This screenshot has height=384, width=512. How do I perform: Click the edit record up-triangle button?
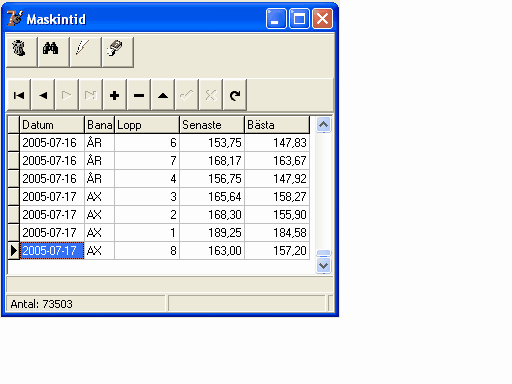click(163, 95)
